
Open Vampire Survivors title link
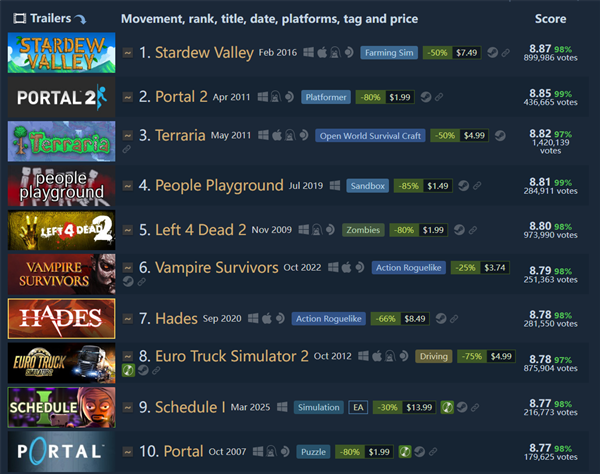pyautogui.click(x=217, y=267)
